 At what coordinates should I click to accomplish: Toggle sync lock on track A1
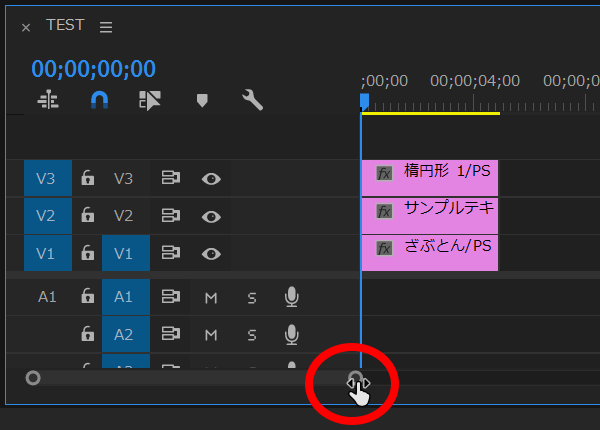(171, 296)
